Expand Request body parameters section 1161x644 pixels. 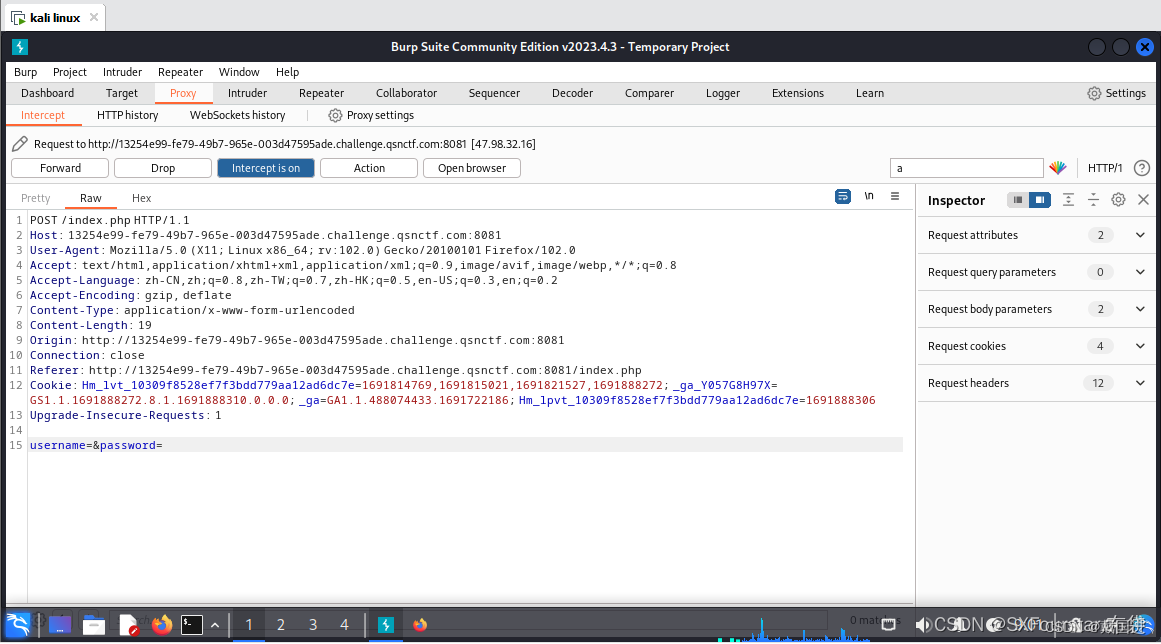1035,309
